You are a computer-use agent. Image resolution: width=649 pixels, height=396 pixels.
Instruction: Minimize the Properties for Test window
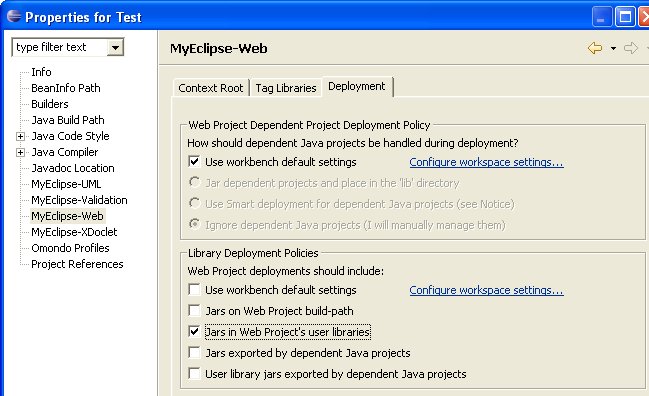point(601,17)
